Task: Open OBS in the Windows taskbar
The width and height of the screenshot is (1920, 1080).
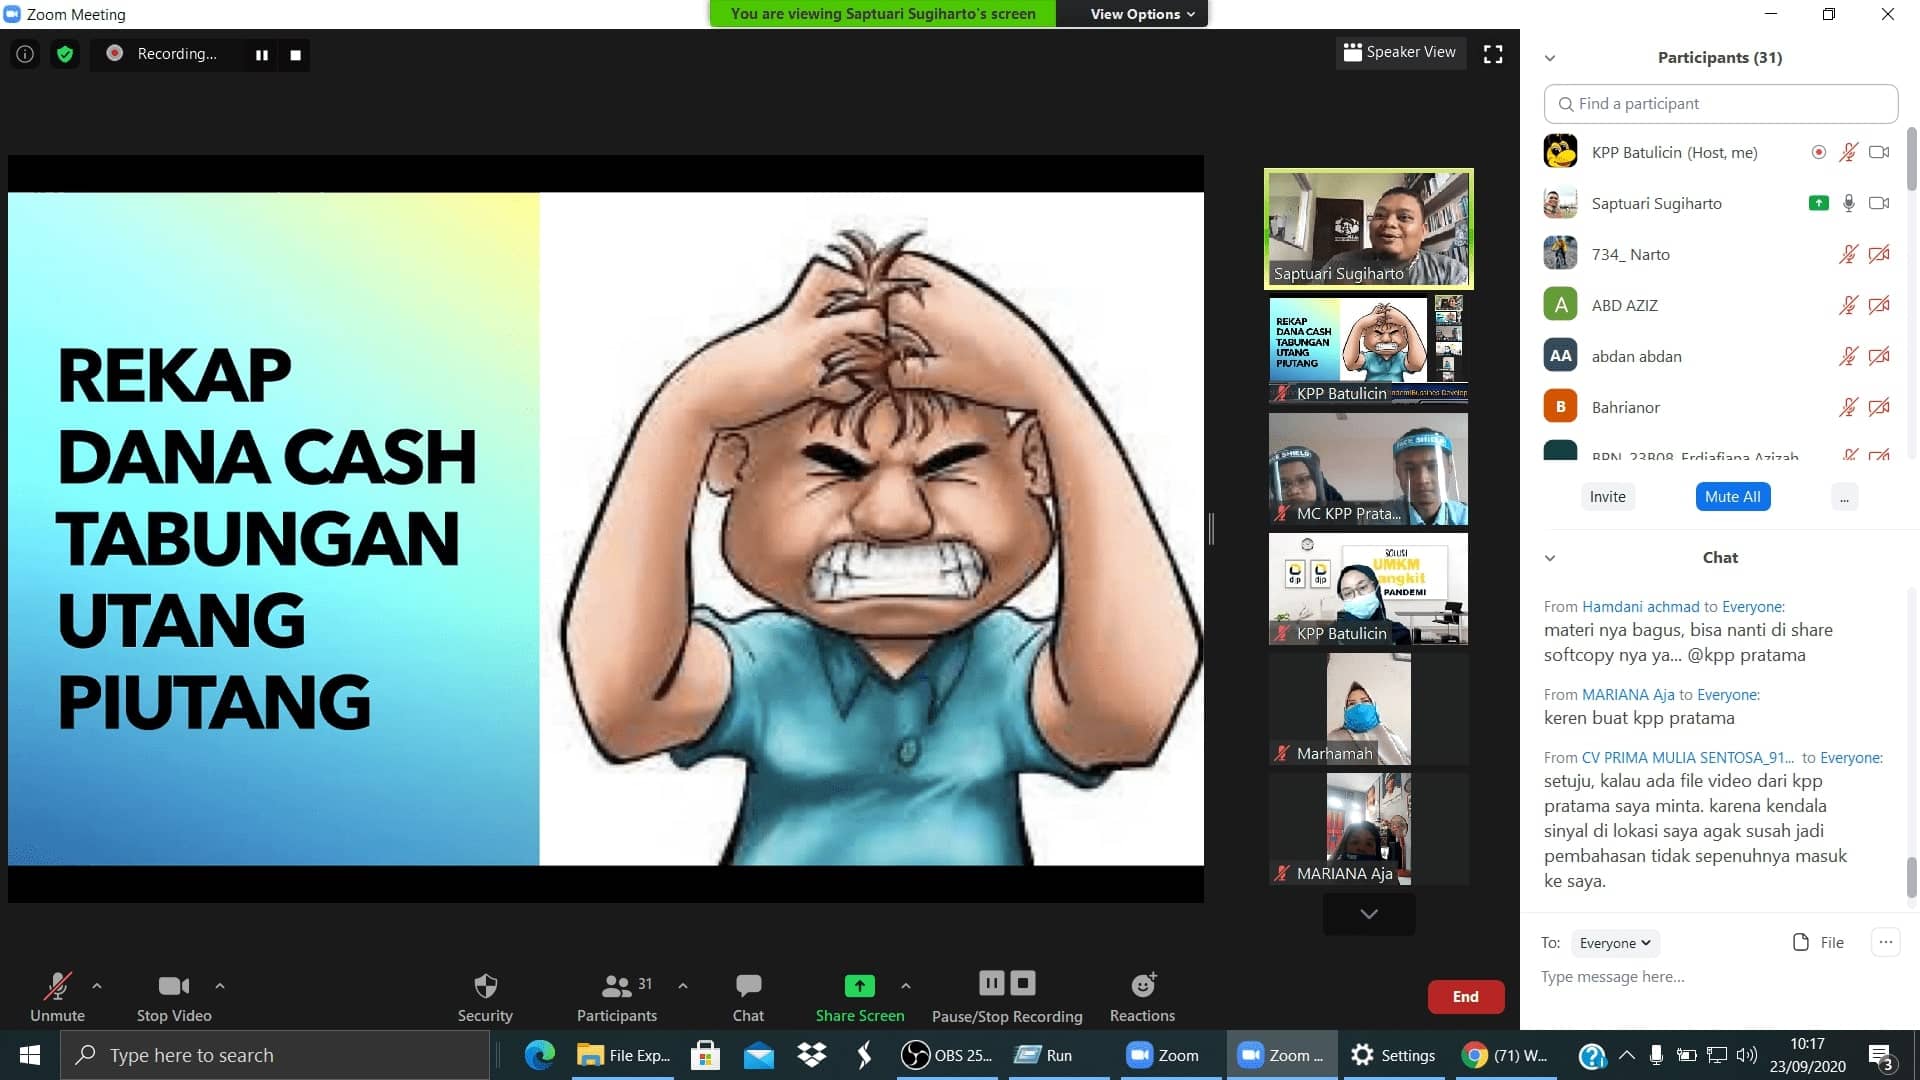Action: 945,1055
